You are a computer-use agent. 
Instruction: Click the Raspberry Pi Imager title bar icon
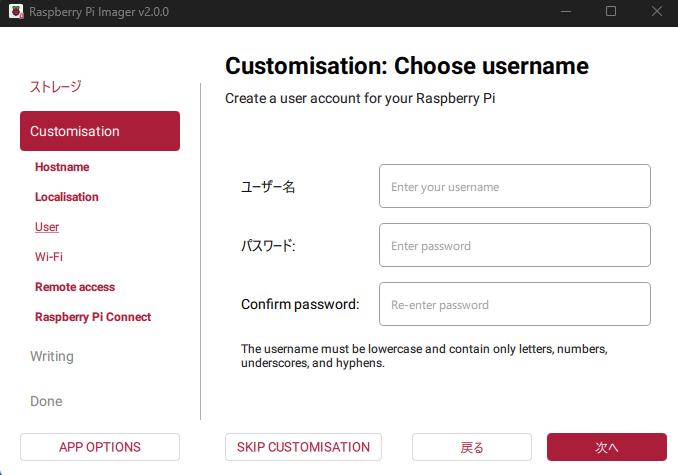point(15,12)
